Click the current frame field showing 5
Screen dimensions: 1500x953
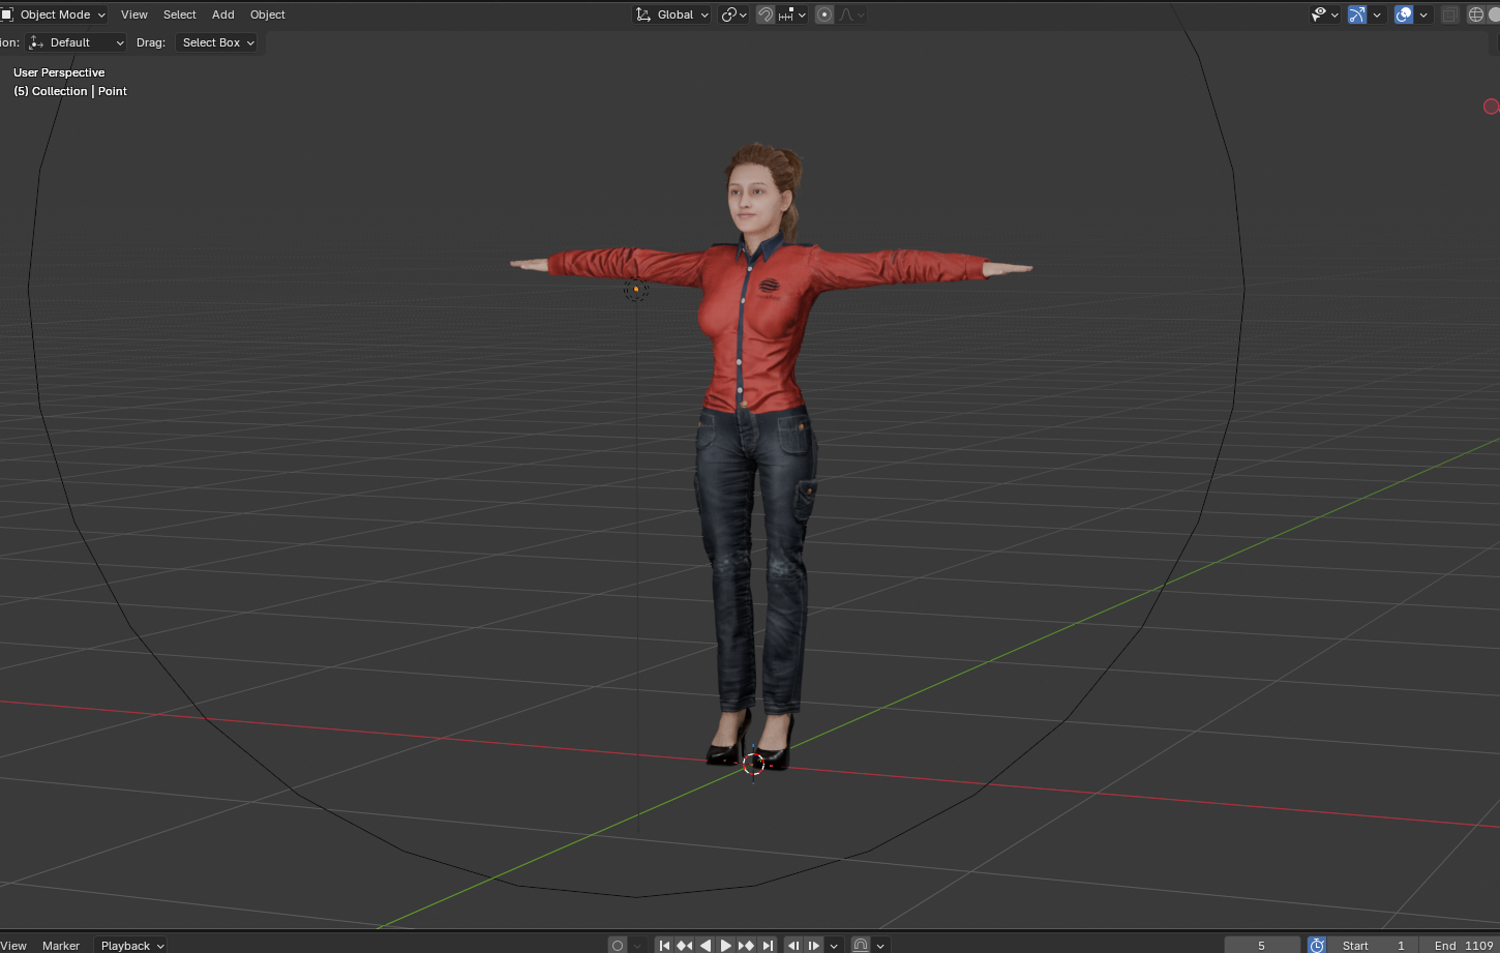tap(1262, 945)
